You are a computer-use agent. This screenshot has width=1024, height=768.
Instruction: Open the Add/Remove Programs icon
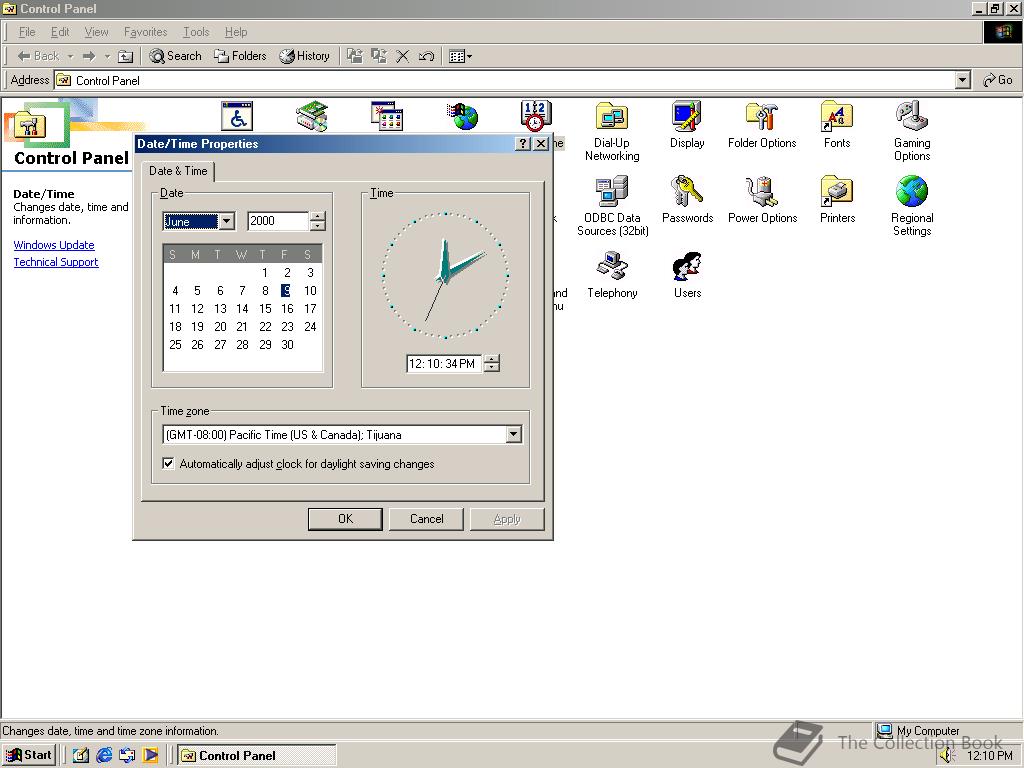[387, 116]
